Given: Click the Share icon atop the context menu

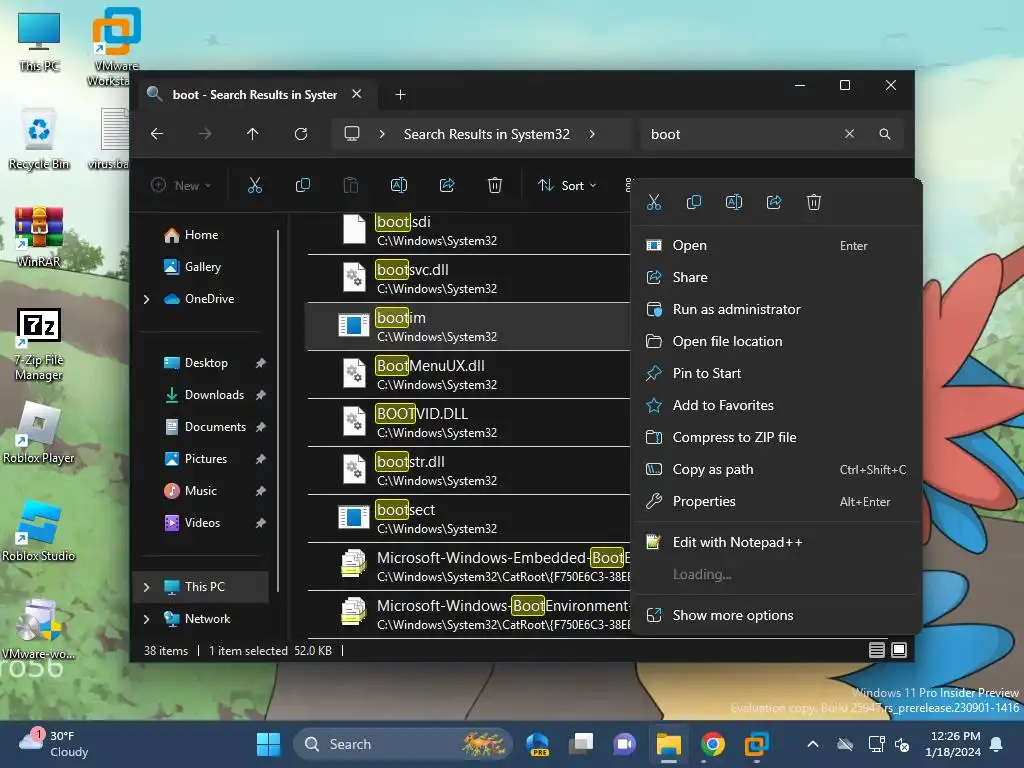Looking at the screenshot, I should [774, 202].
